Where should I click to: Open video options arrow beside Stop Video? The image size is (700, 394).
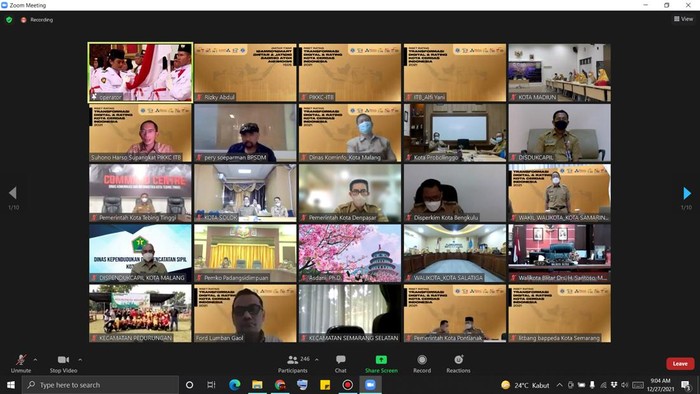coord(80,360)
